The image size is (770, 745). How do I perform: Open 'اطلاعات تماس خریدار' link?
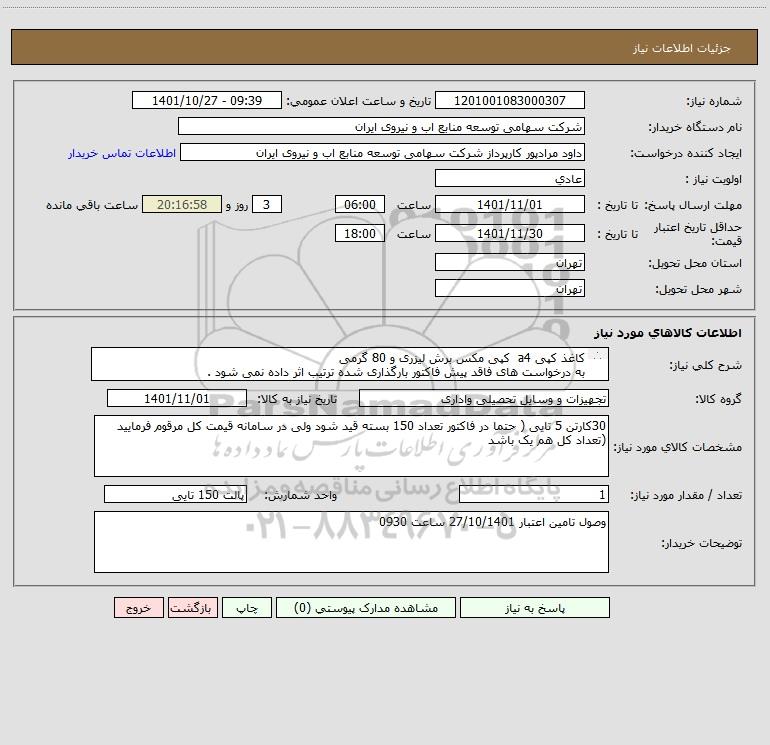click(x=122, y=153)
